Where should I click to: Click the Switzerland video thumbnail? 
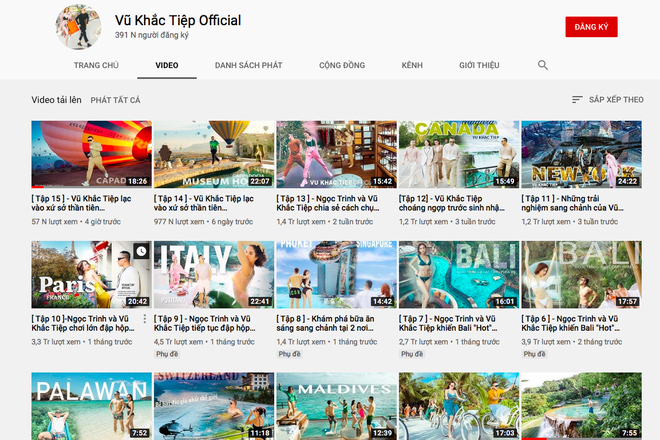tap(213, 406)
